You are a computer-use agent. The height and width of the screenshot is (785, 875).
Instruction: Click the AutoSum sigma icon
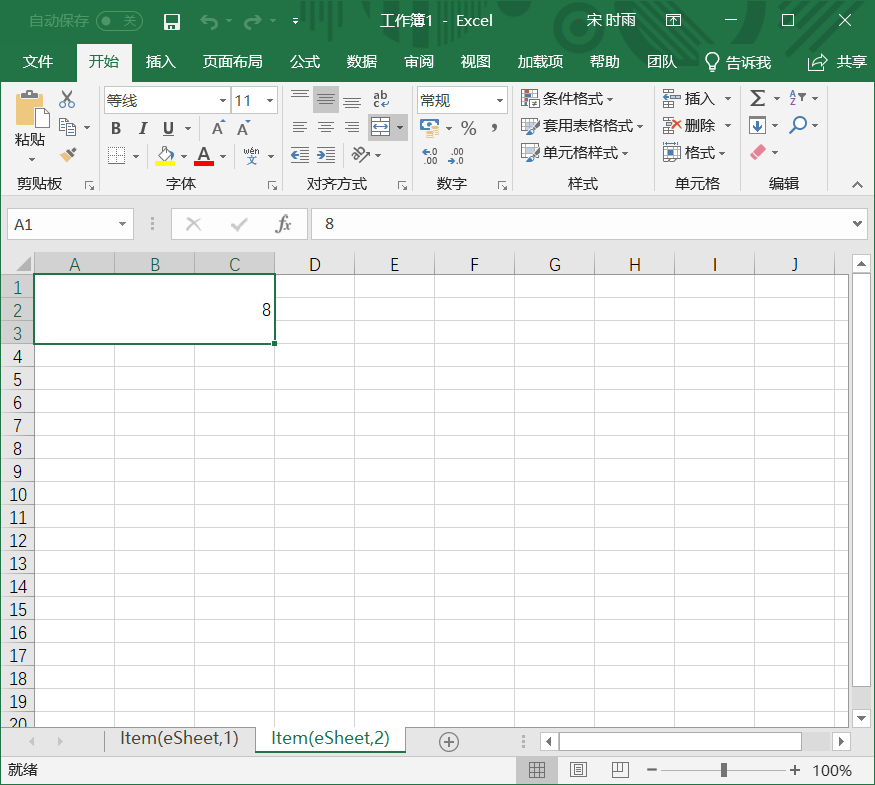[x=757, y=98]
